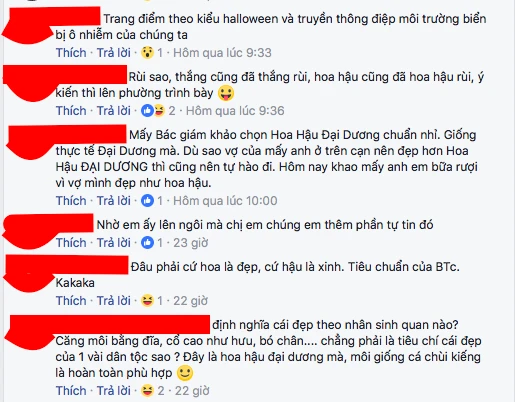Reply to the 'Đâu phải cứ hoa' comment
This screenshot has width=515, height=402.
114,301
